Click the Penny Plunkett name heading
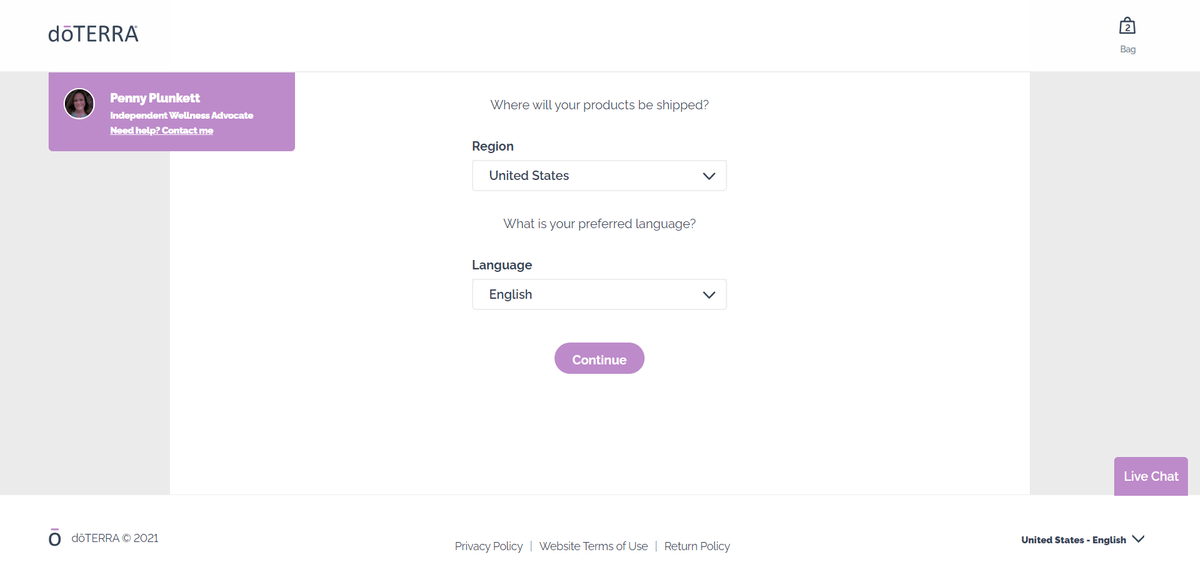This screenshot has height=566, width=1200. 155,98
